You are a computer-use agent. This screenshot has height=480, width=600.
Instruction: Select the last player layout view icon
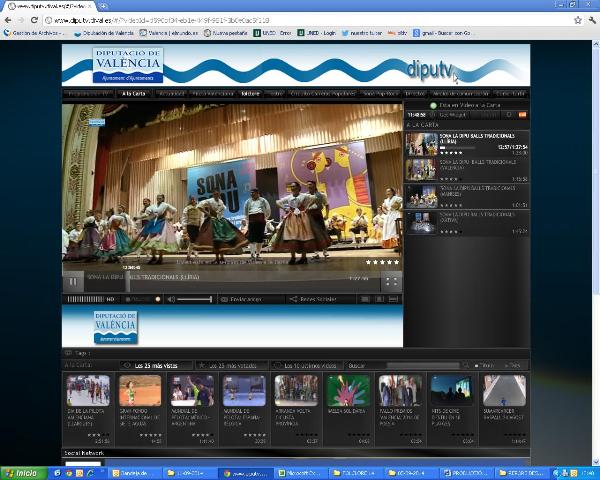point(393,299)
